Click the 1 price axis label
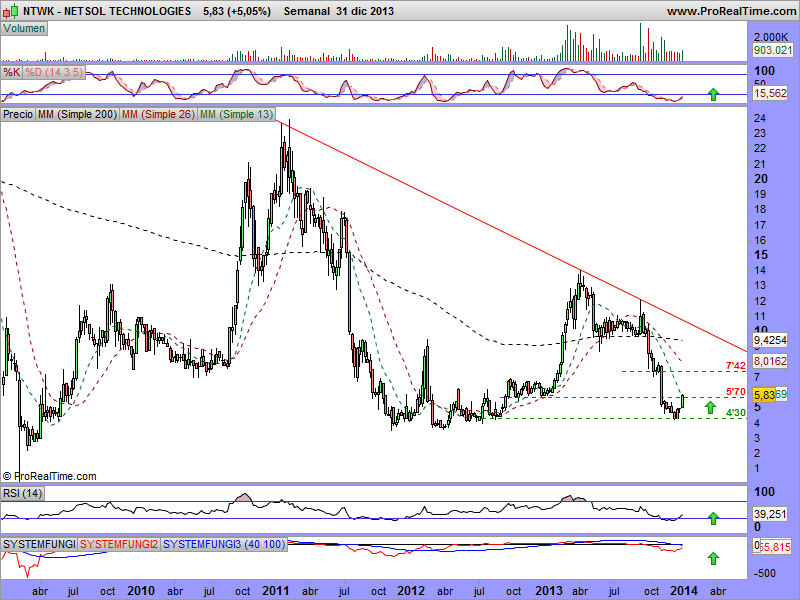800x600 pixels. [757, 468]
